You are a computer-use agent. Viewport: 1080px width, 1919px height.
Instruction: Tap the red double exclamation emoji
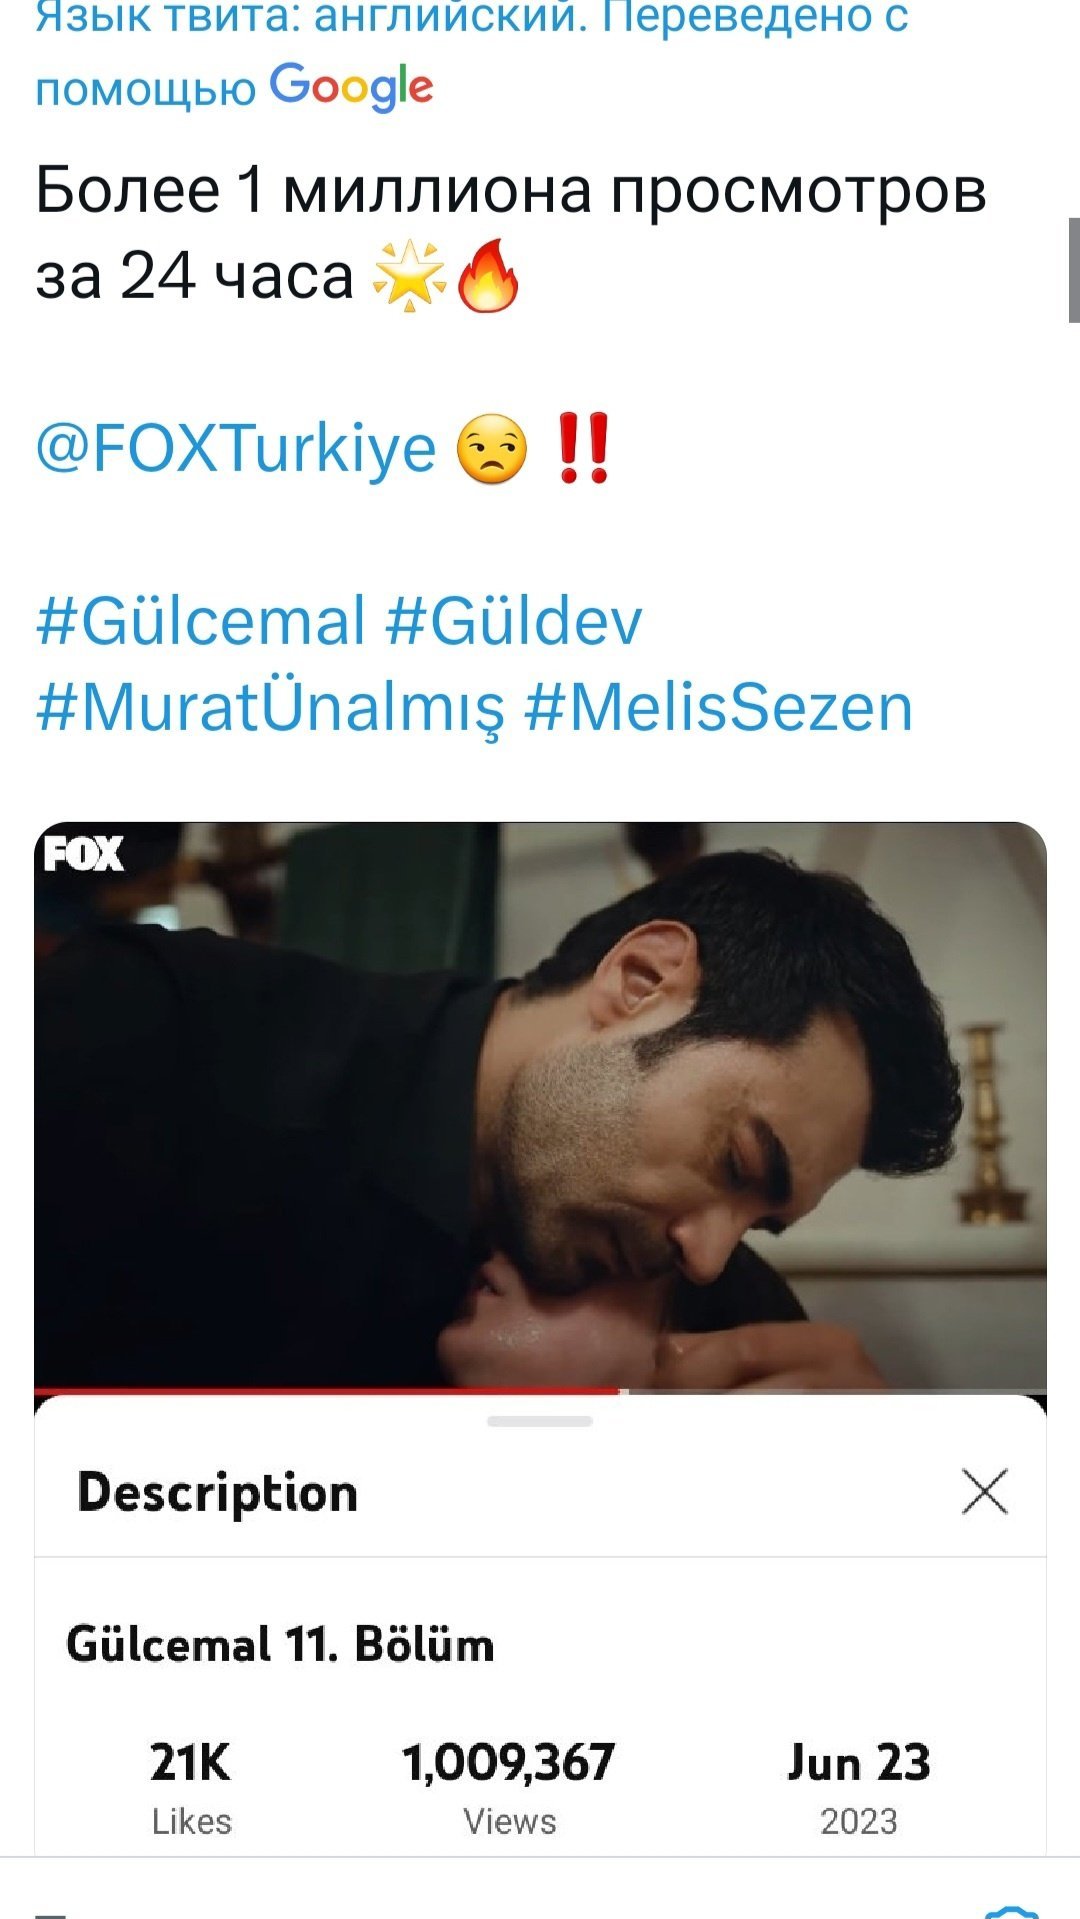[x=583, y=449]
